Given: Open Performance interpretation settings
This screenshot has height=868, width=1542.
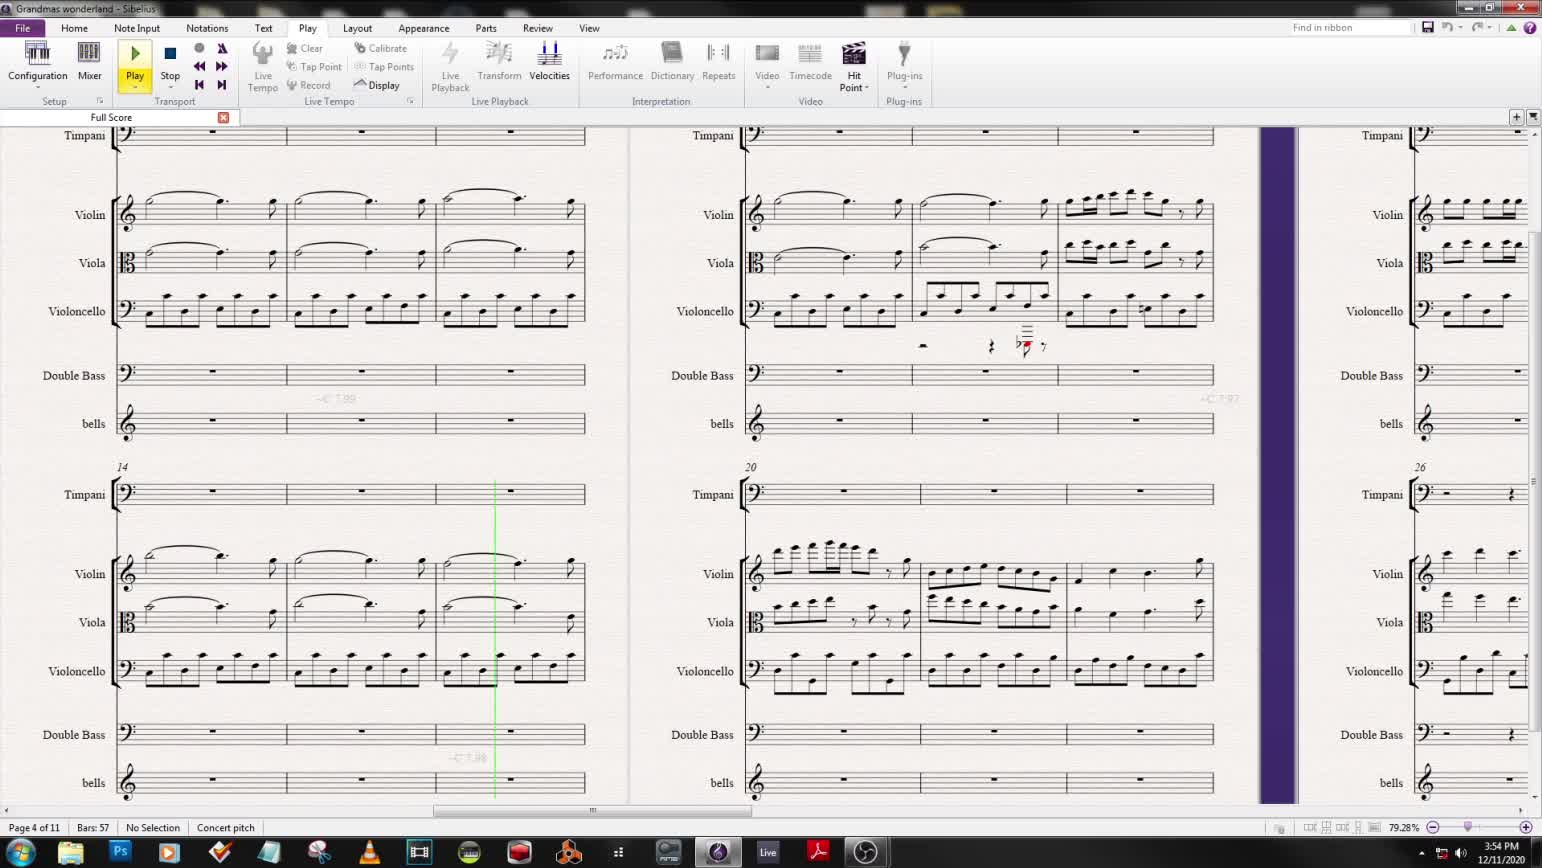Looking at the screenshot, I should coord(615,60).
